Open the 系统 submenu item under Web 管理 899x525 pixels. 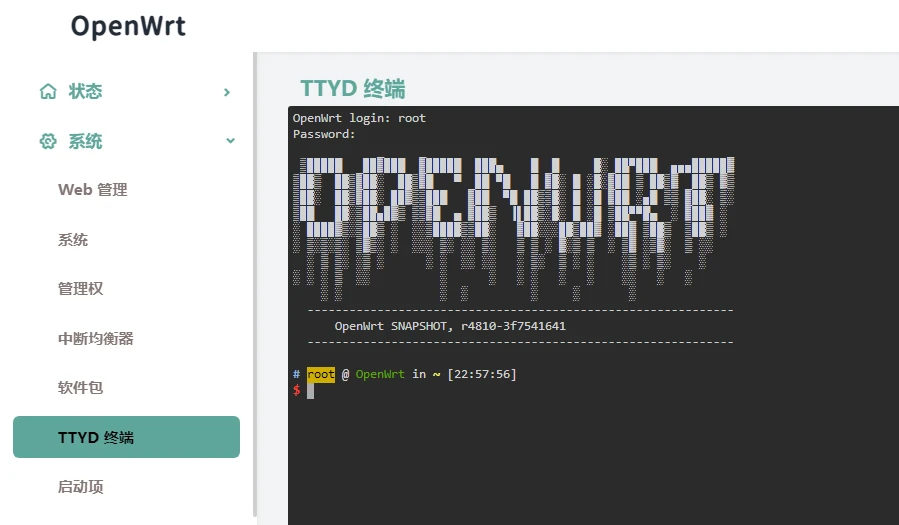point(73,240)
